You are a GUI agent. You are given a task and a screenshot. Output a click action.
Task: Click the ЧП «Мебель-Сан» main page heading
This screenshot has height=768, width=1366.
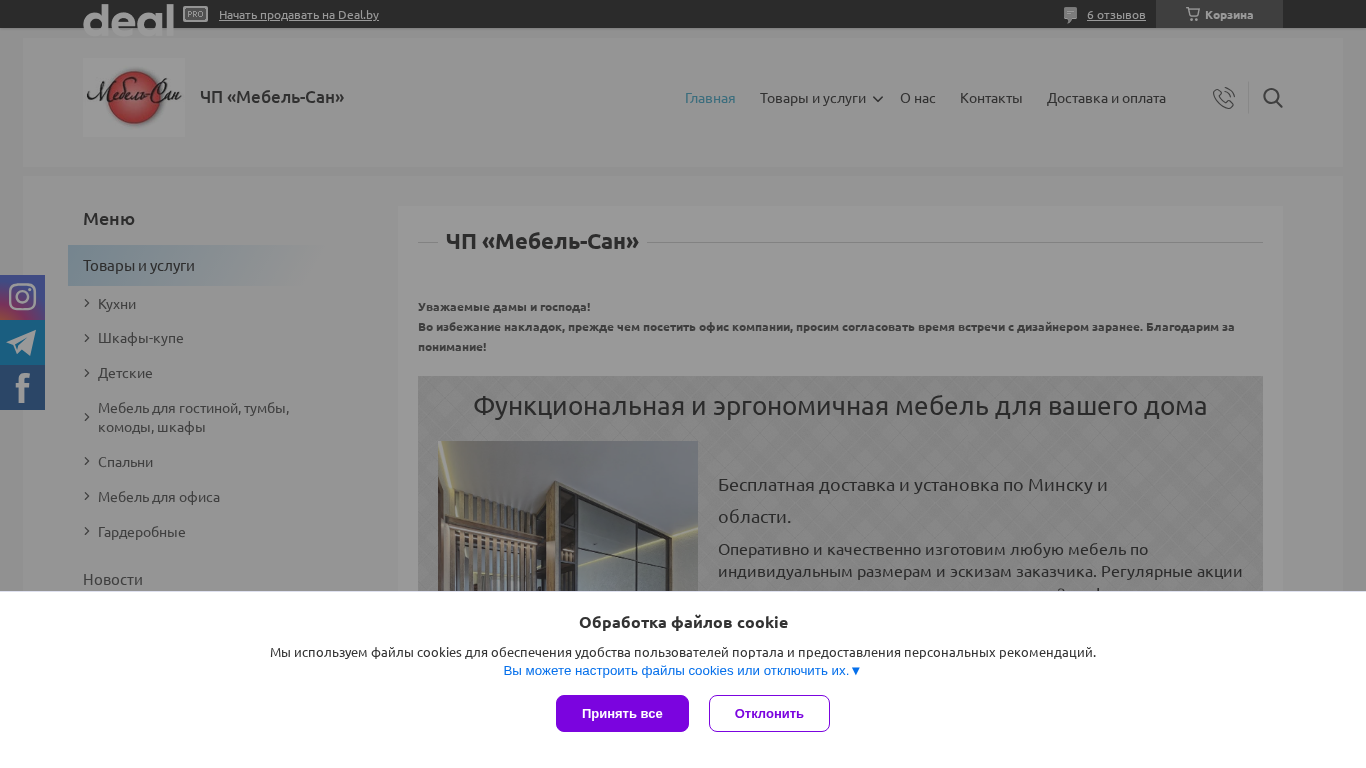(x=542, y=242)
